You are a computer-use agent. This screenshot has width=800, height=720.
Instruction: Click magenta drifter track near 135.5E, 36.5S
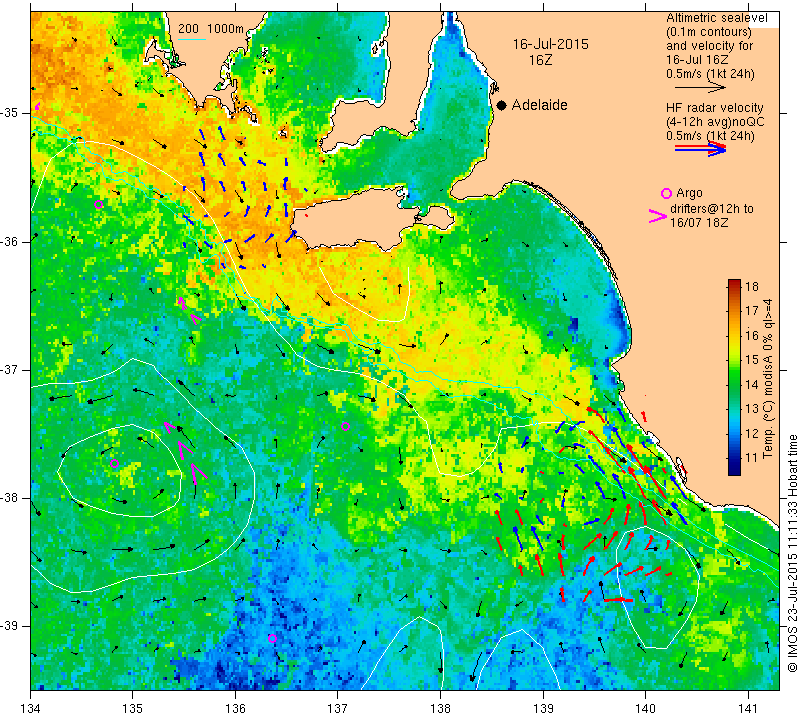pos(188,311)
